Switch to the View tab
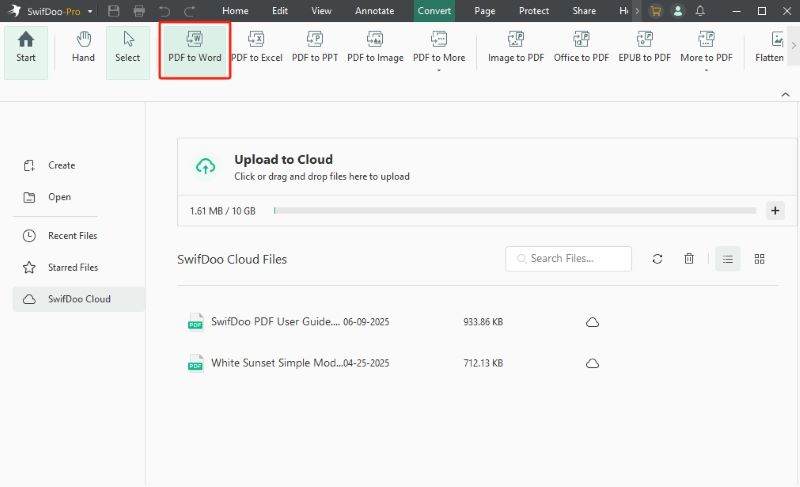 pos(321,11)
